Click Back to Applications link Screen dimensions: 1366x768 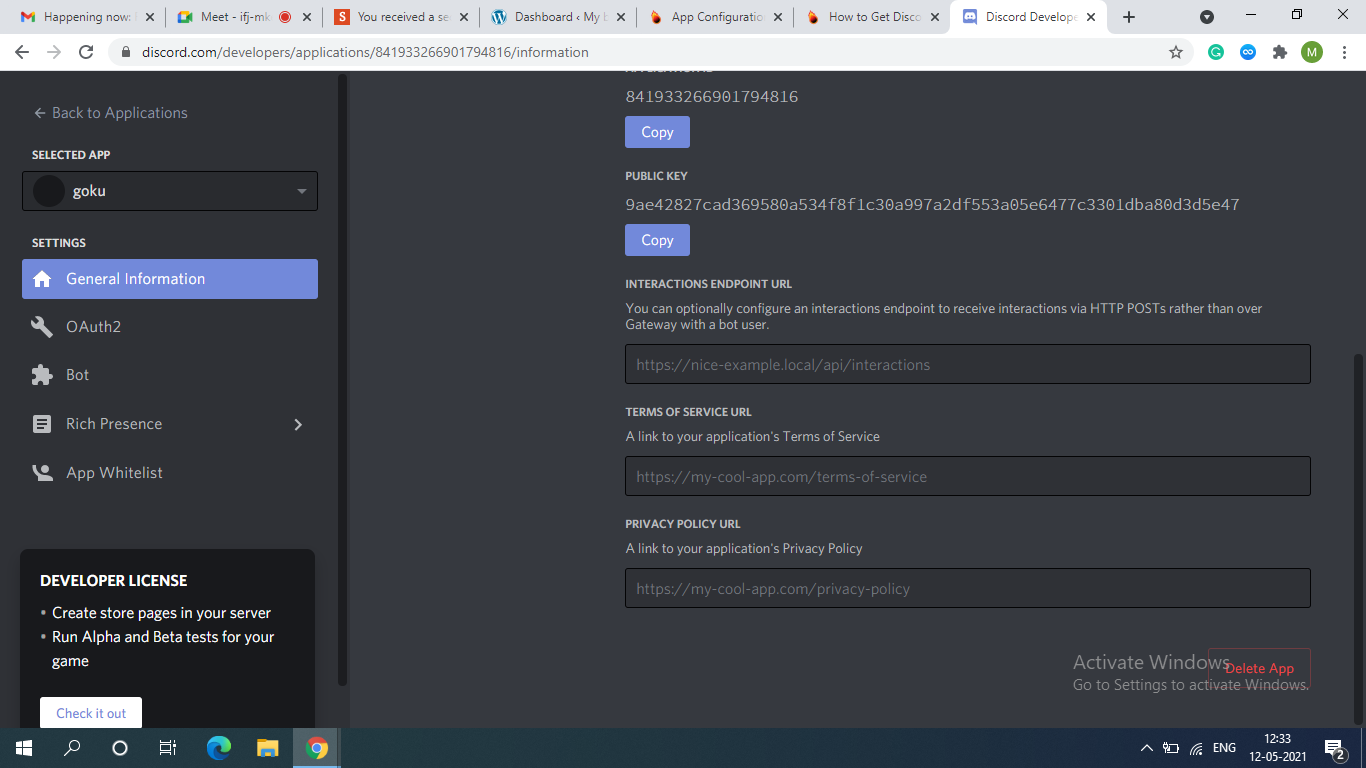(110, 113)
